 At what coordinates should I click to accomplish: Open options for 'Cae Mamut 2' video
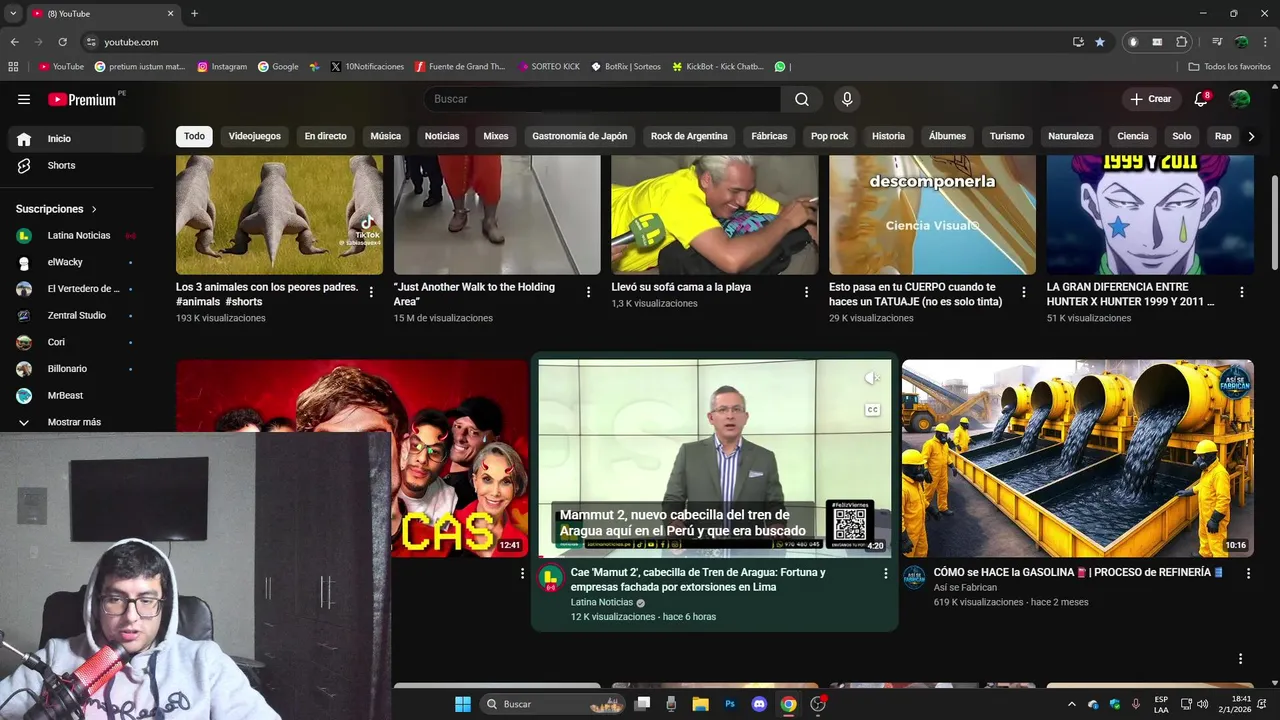pyautogui.click(x=885, y=573)
